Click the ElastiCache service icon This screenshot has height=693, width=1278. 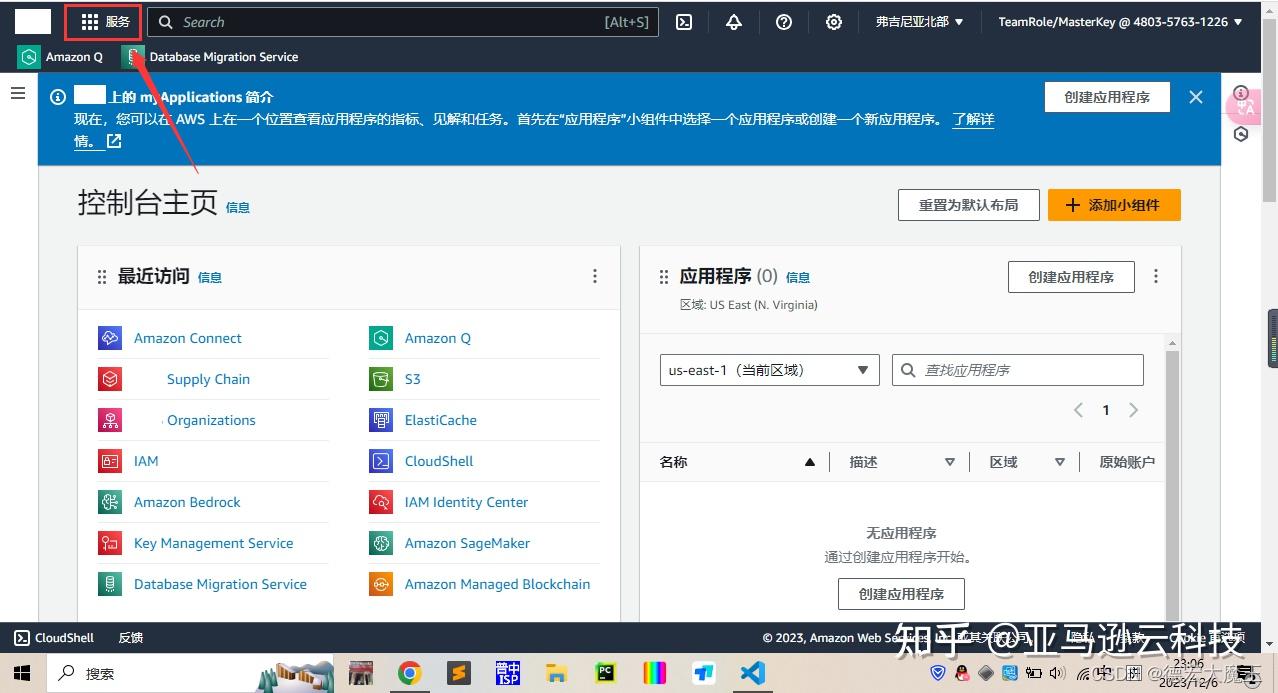381,420
